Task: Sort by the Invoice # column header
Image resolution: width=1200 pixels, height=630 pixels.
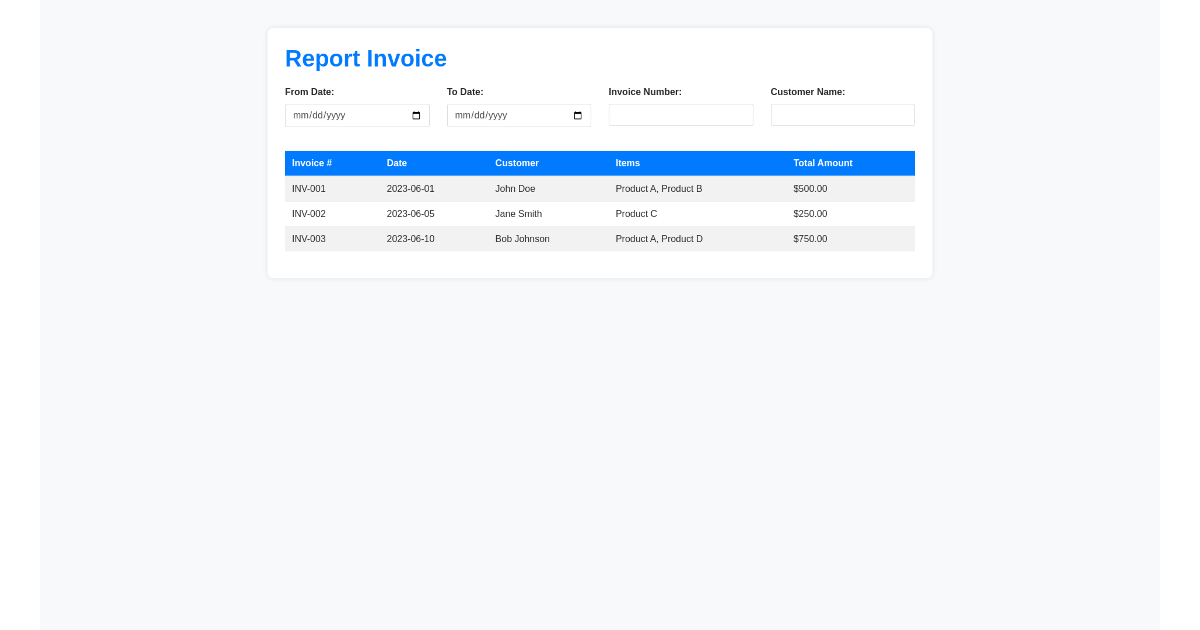Action: pyautogui.click(x=312, y=163)
